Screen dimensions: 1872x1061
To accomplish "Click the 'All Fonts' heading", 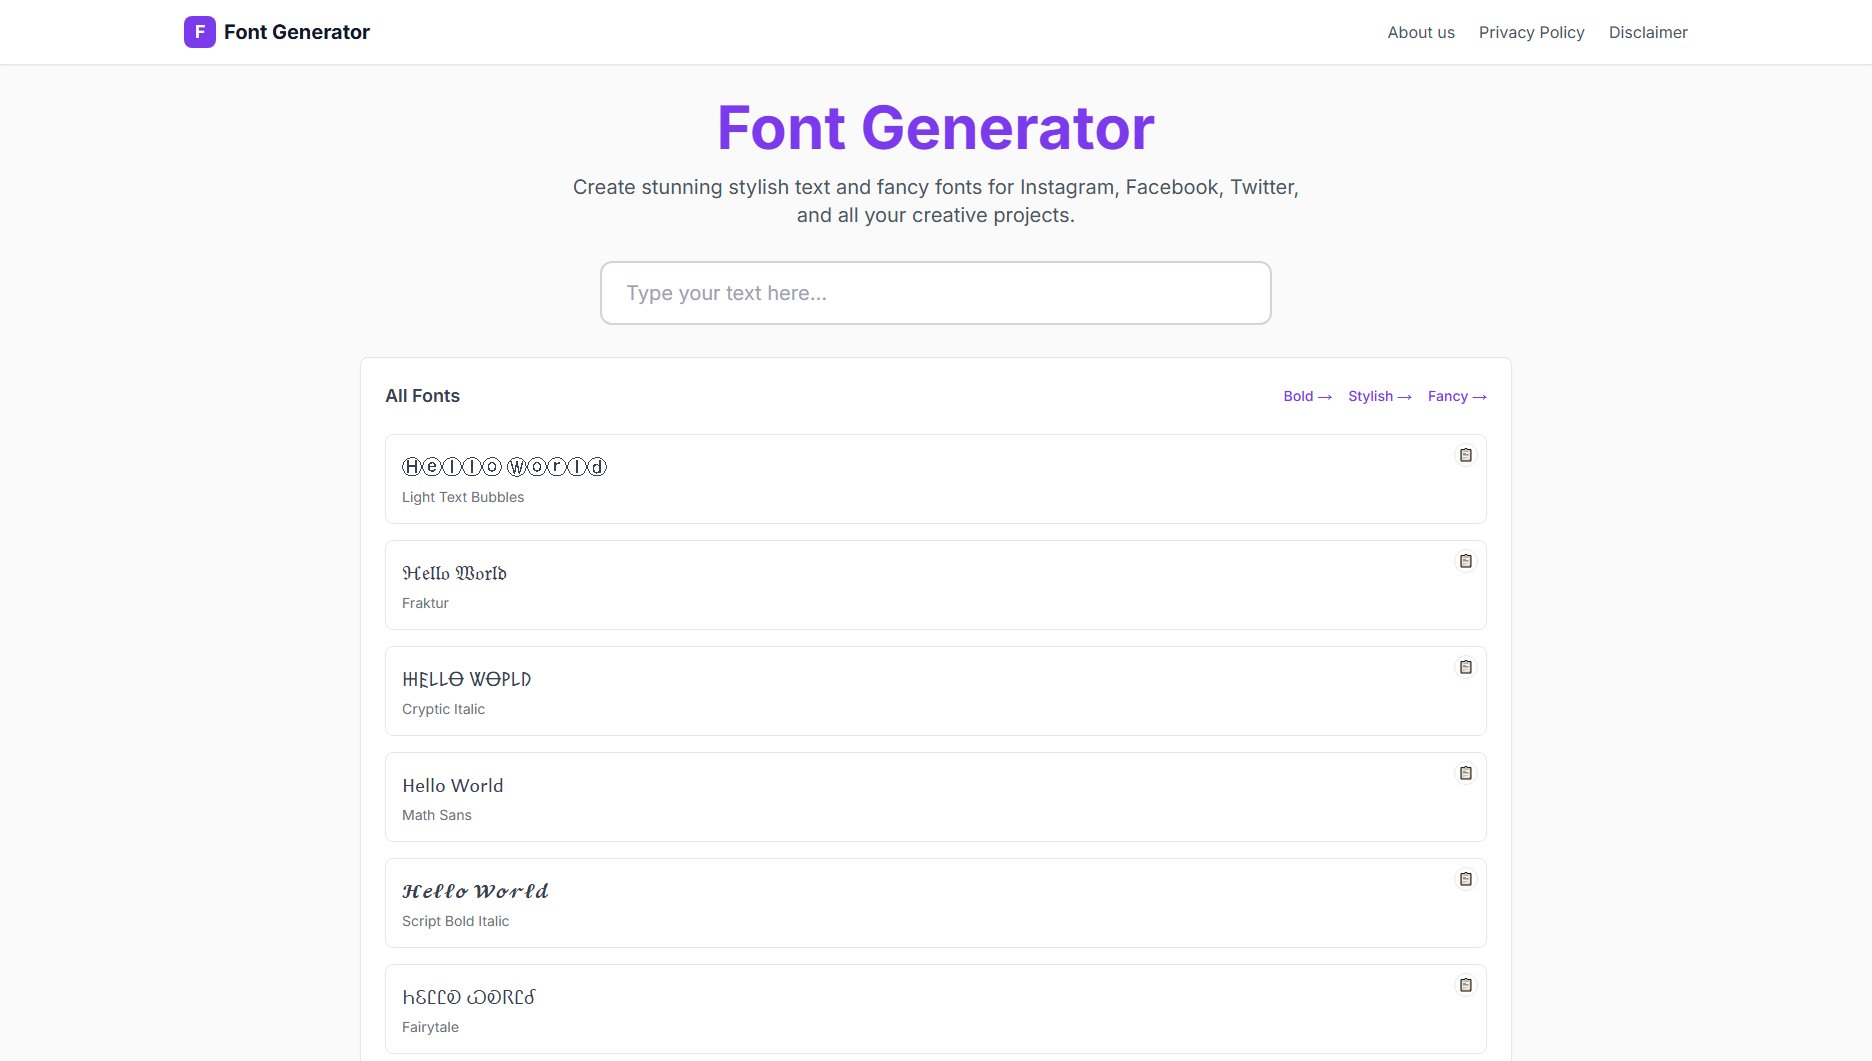I will point(422,396).
